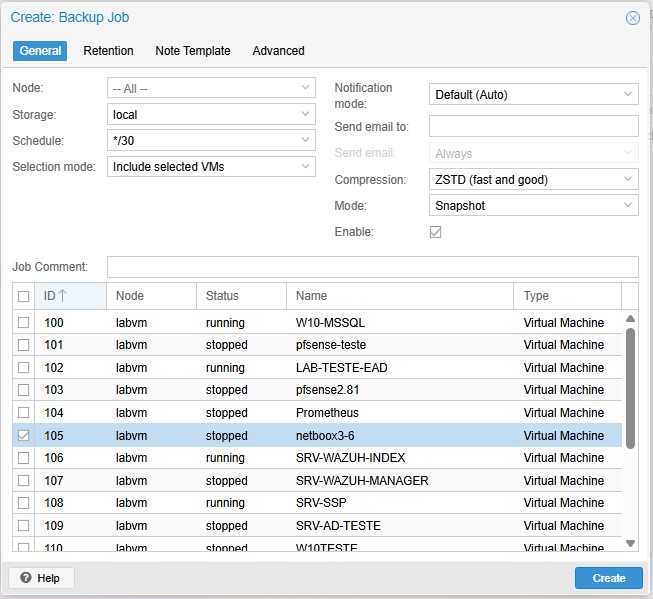This screenshot has width=653, height=599.
Task: Click ID 106 in the table
Action: click(54, 458)
